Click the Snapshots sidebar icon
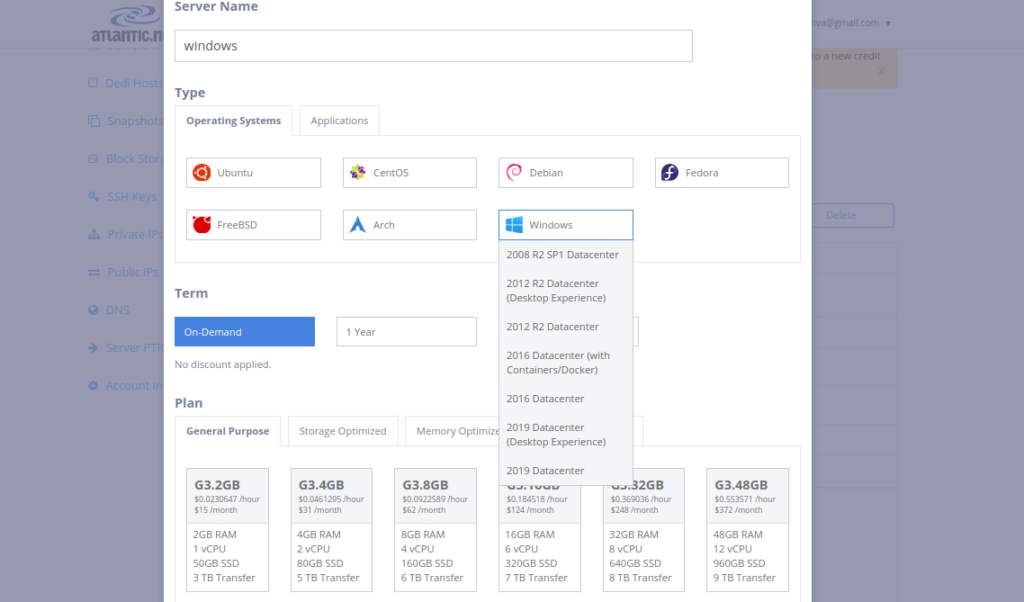This screenshot has height=602, width=1024. point(94,121)
